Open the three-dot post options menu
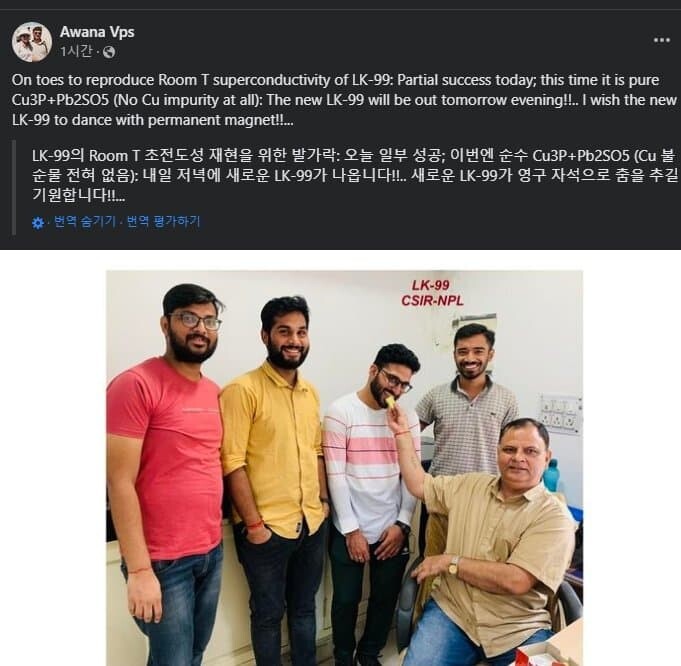The width and height of the screenshot is (681, 666). tap(661, 40)
